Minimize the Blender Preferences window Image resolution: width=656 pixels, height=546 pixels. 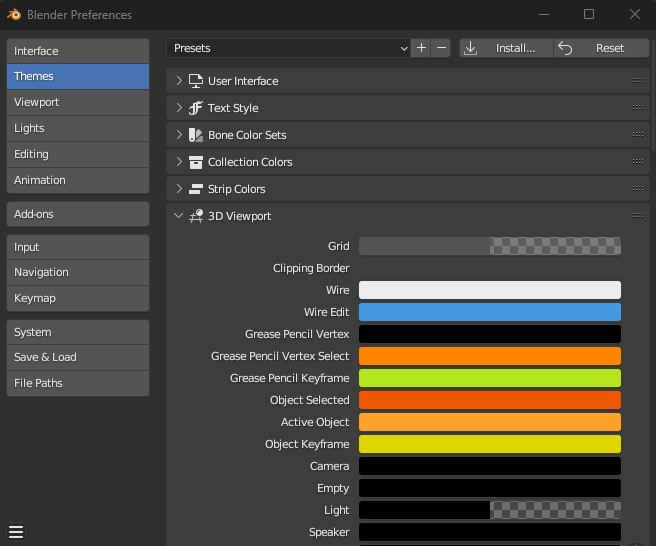[544, 14]
